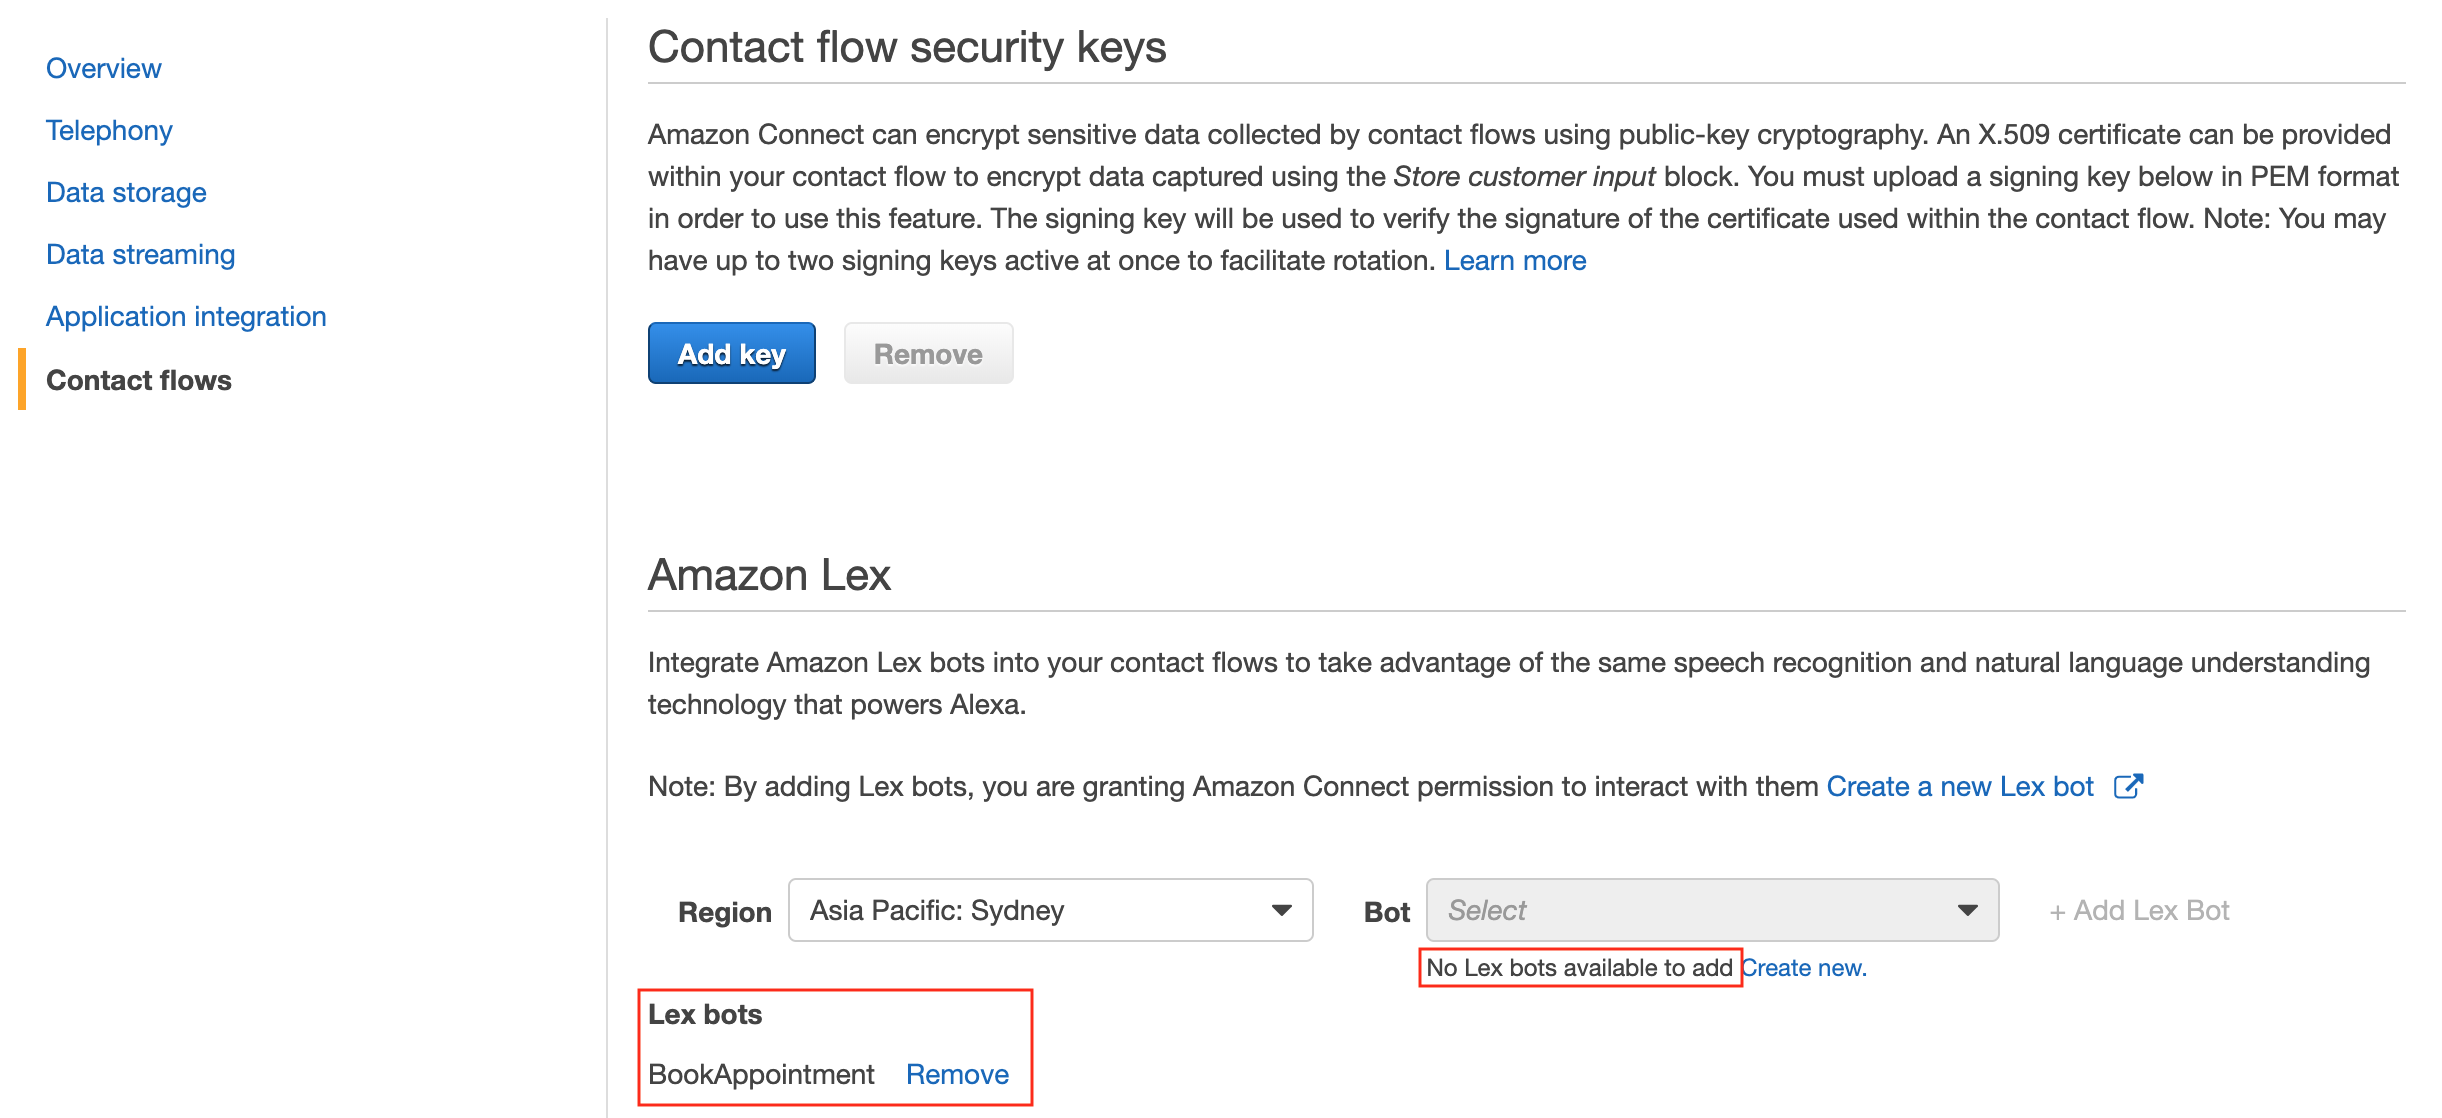Viewport: 2442px width, 1118px height.
Task: Navigate to Data storage
Action: click(x=126, y=192)
